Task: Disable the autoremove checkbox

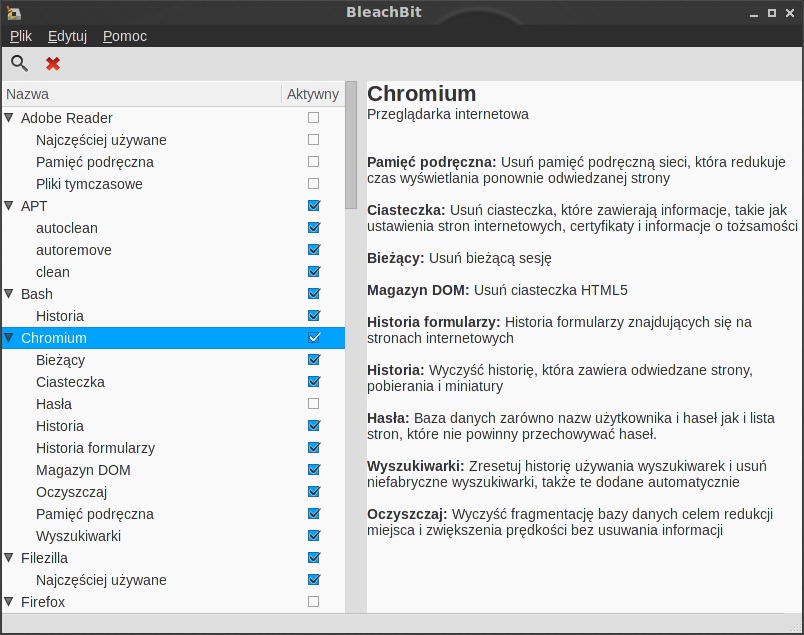Action: tap(313, 250)
